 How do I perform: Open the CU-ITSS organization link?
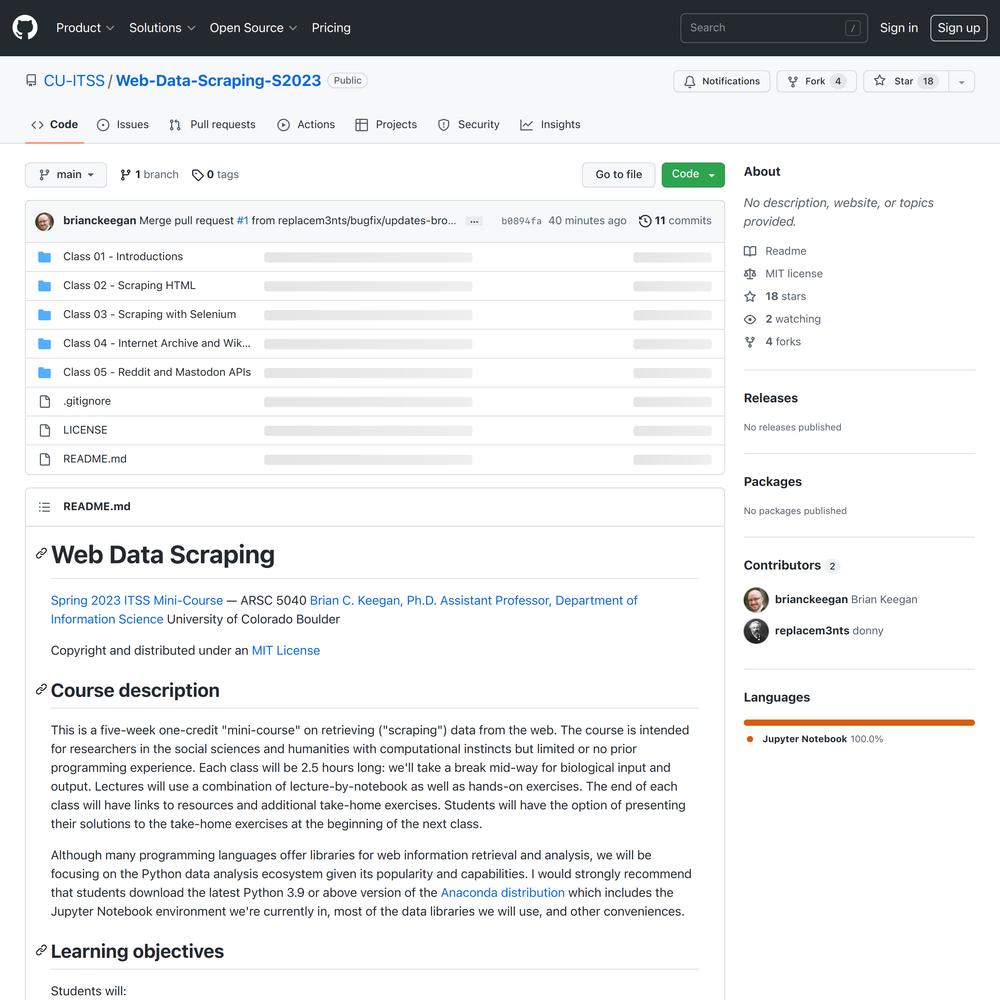(74, 81)
